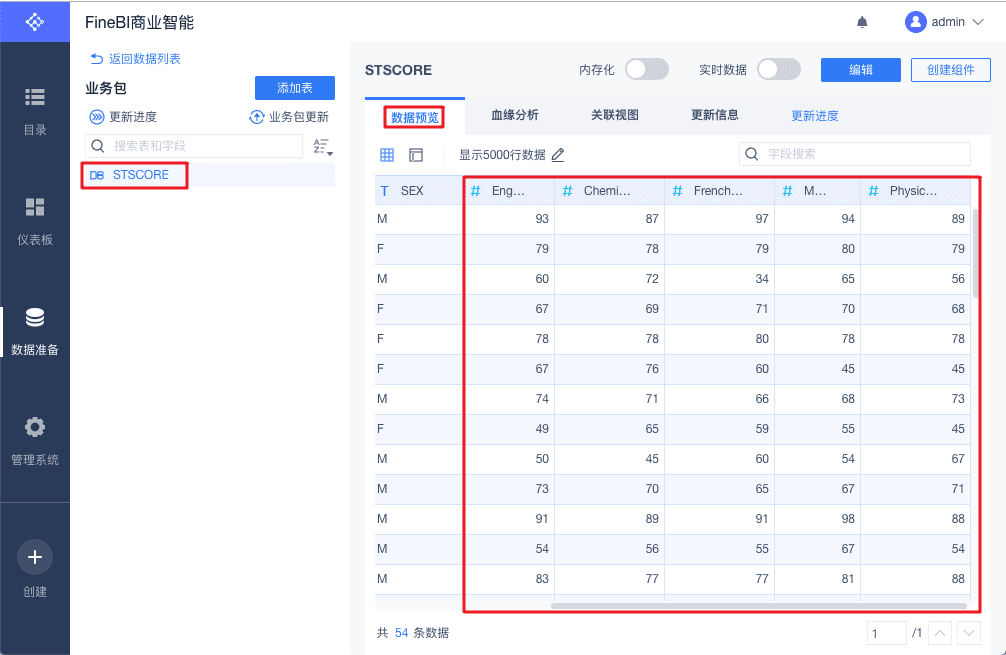The height and width of the screenshot is (655, 1006).
Task: Switch to the field layout view icon
Action: tap(416, 155)
